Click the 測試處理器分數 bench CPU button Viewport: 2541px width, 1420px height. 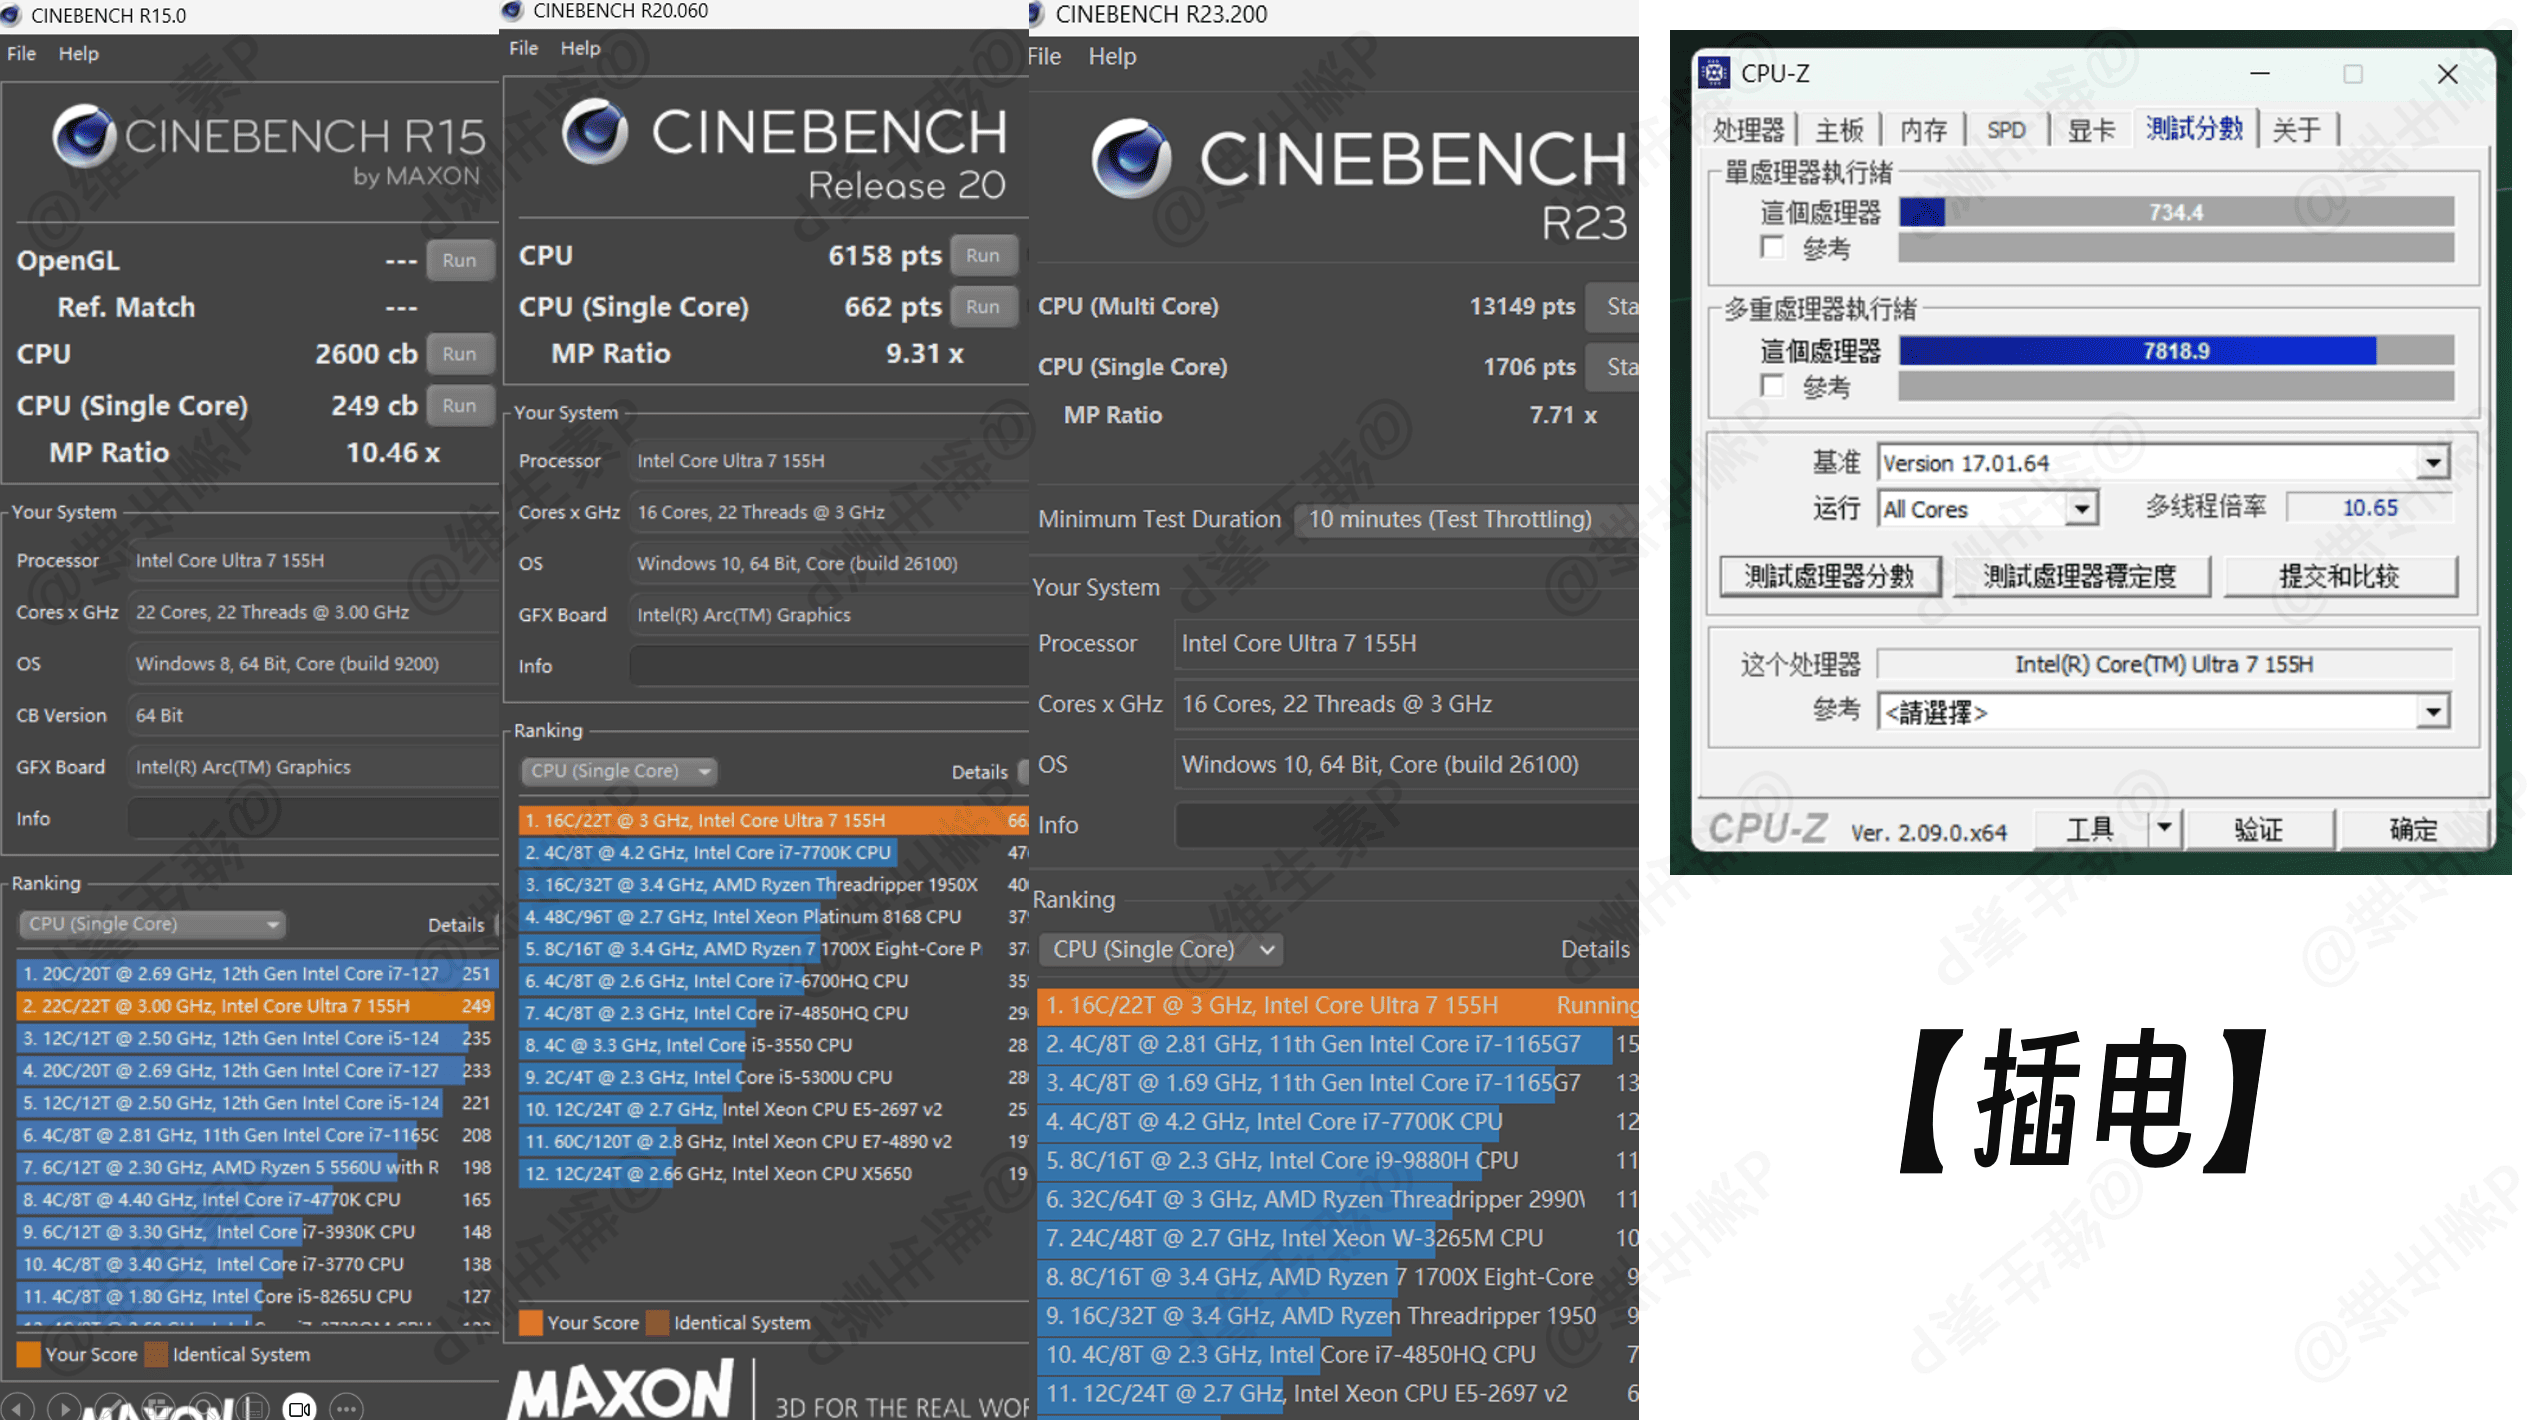pyautogui.click(x=1829, y=576)
